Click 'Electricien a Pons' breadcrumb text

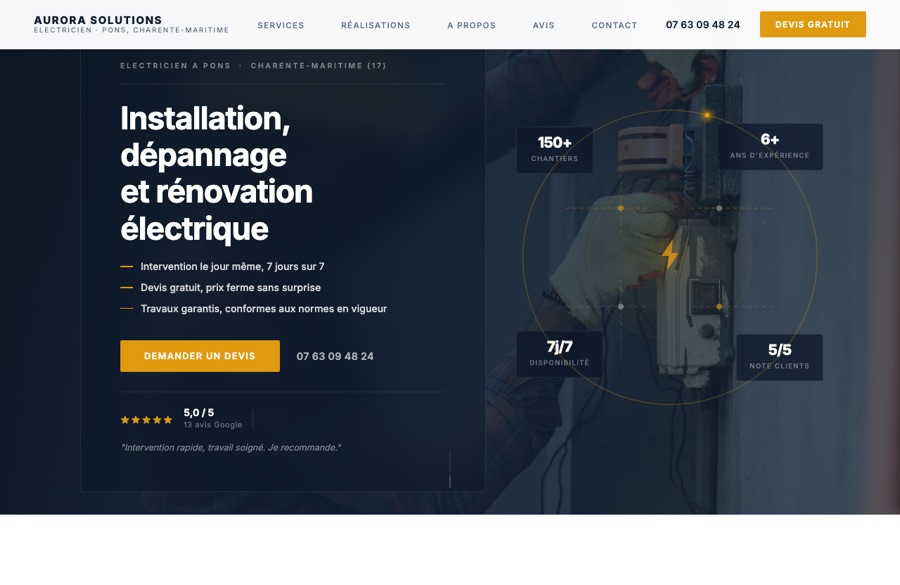click(x=175, y=65)
